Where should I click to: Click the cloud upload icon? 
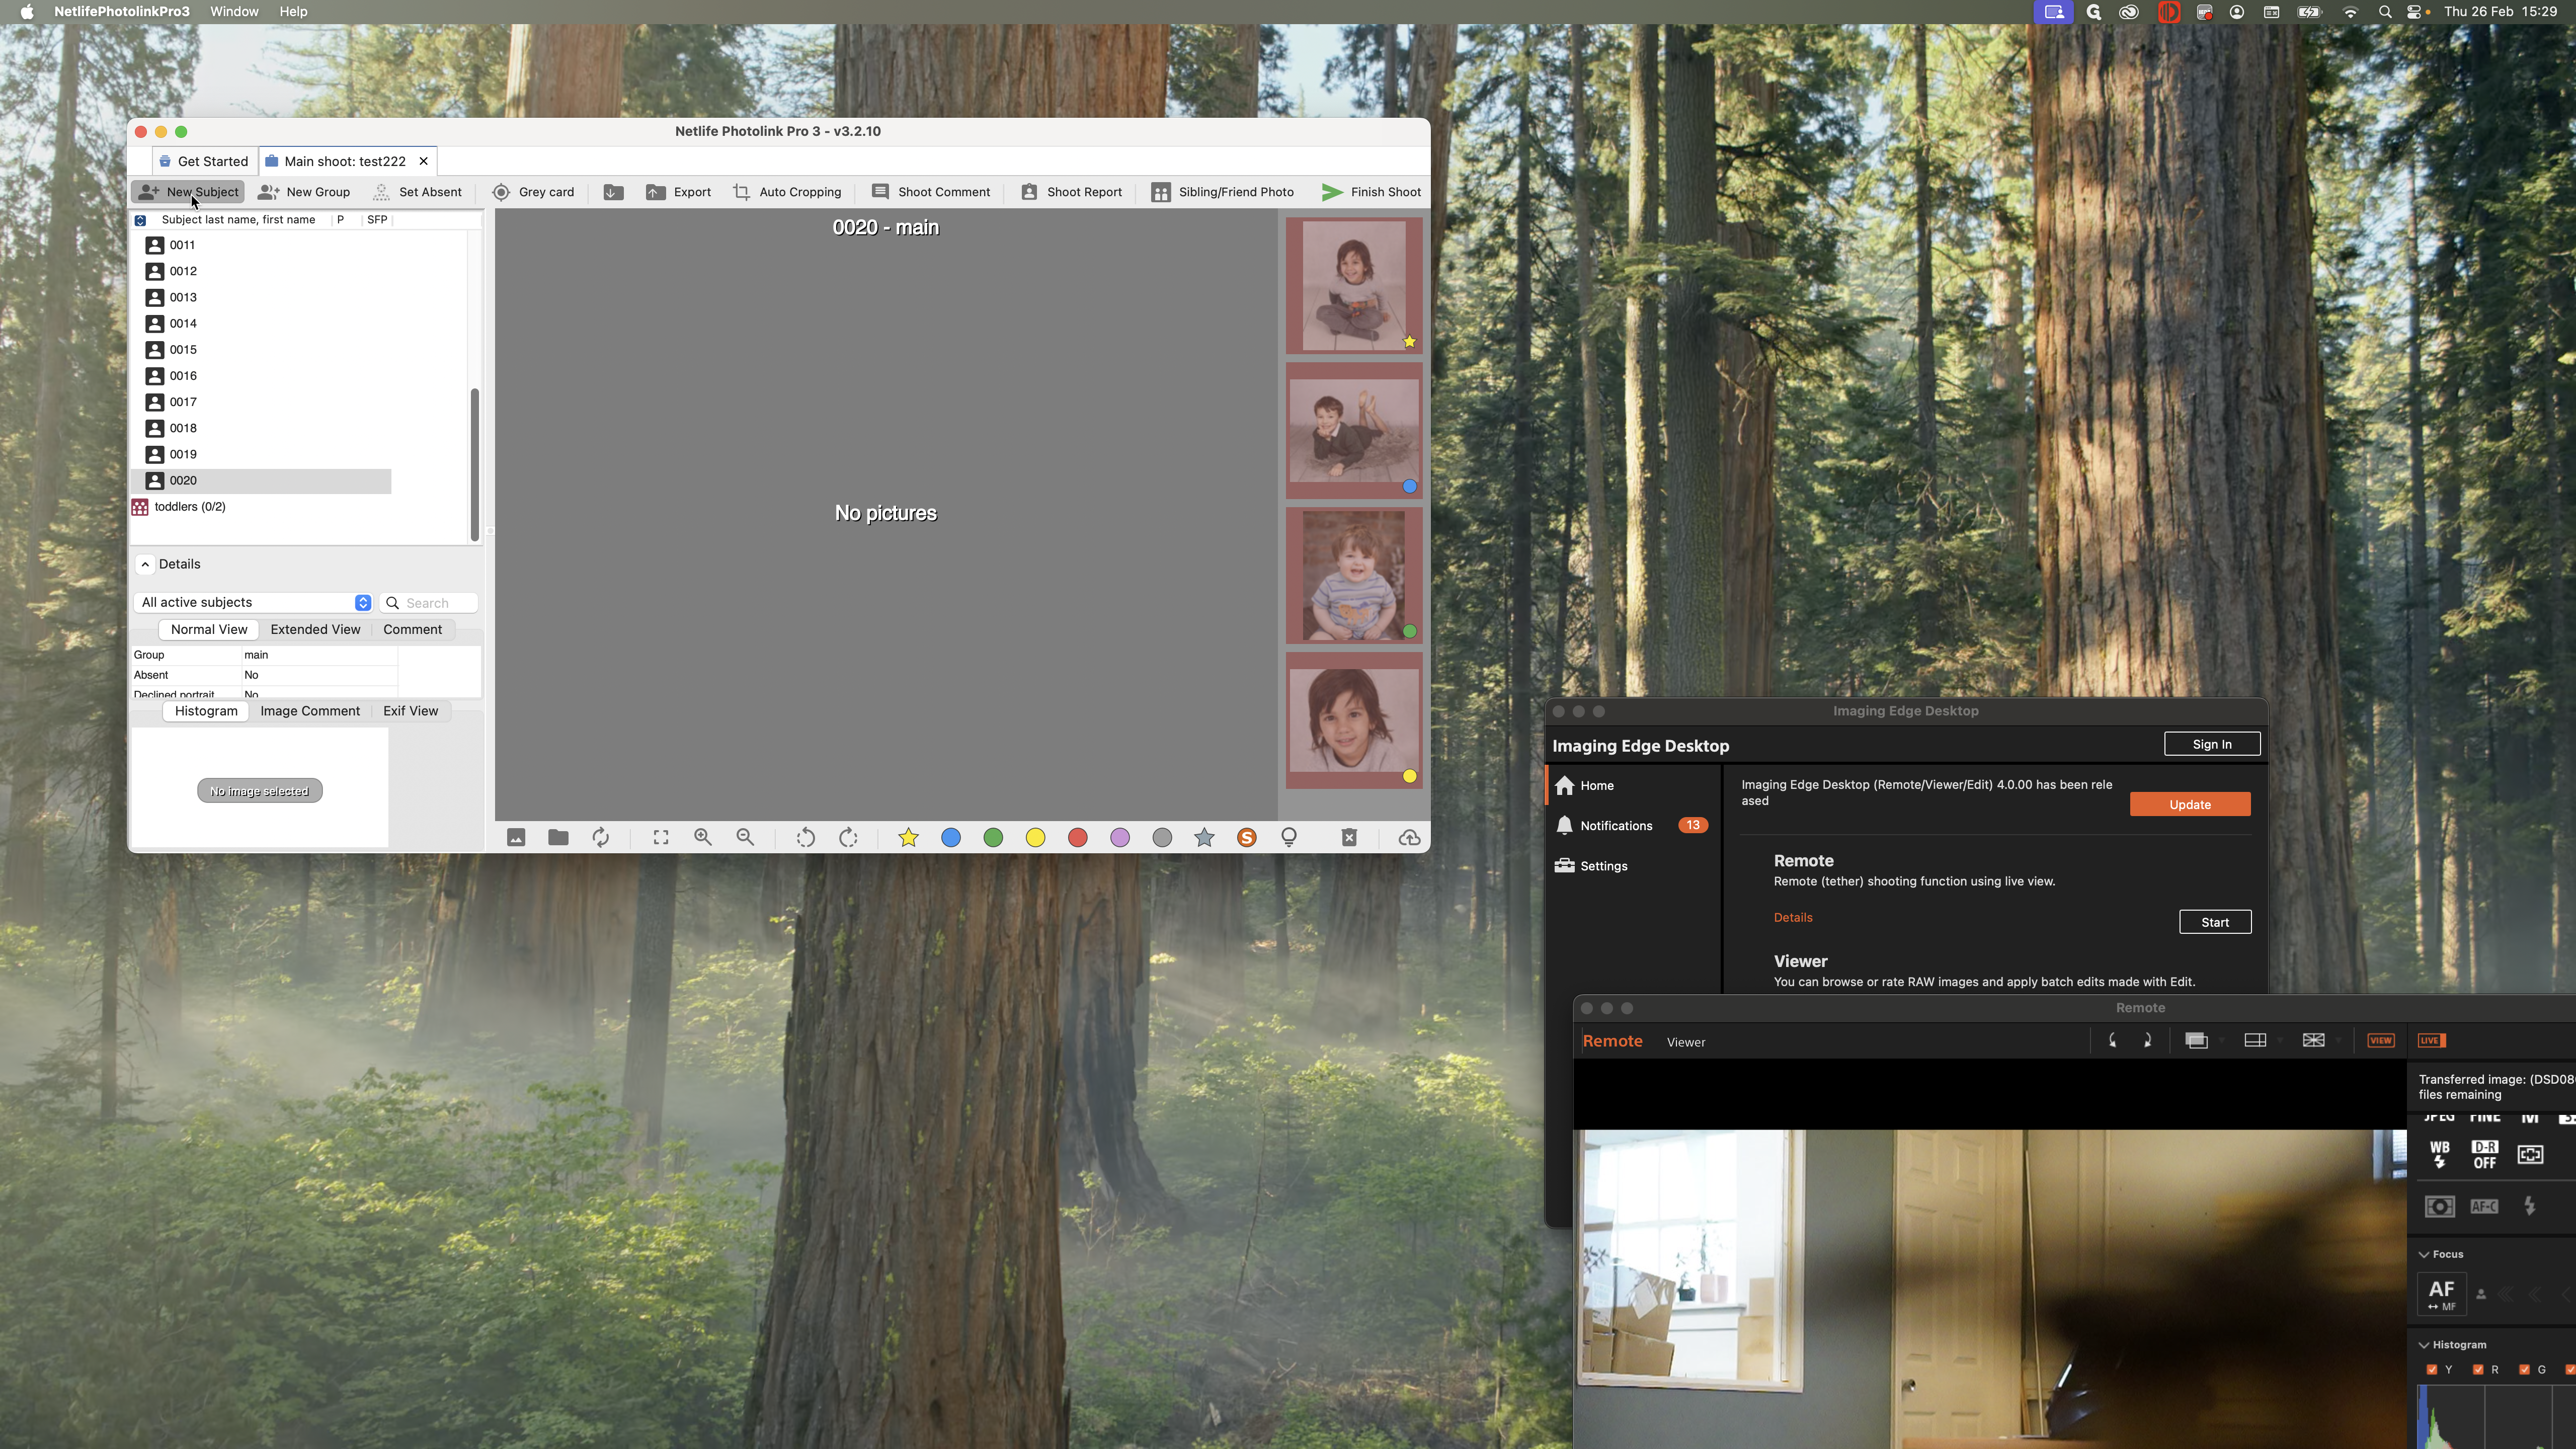(x=1409, y=838)
